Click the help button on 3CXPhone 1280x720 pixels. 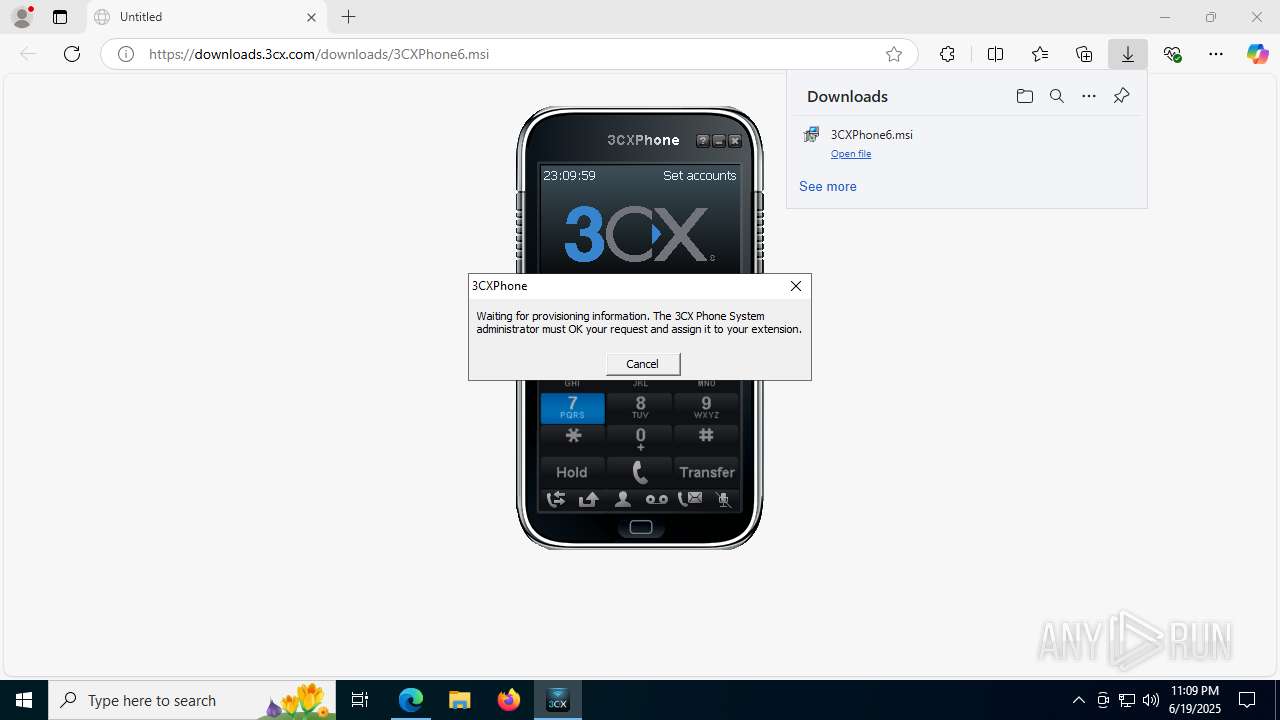703,141
